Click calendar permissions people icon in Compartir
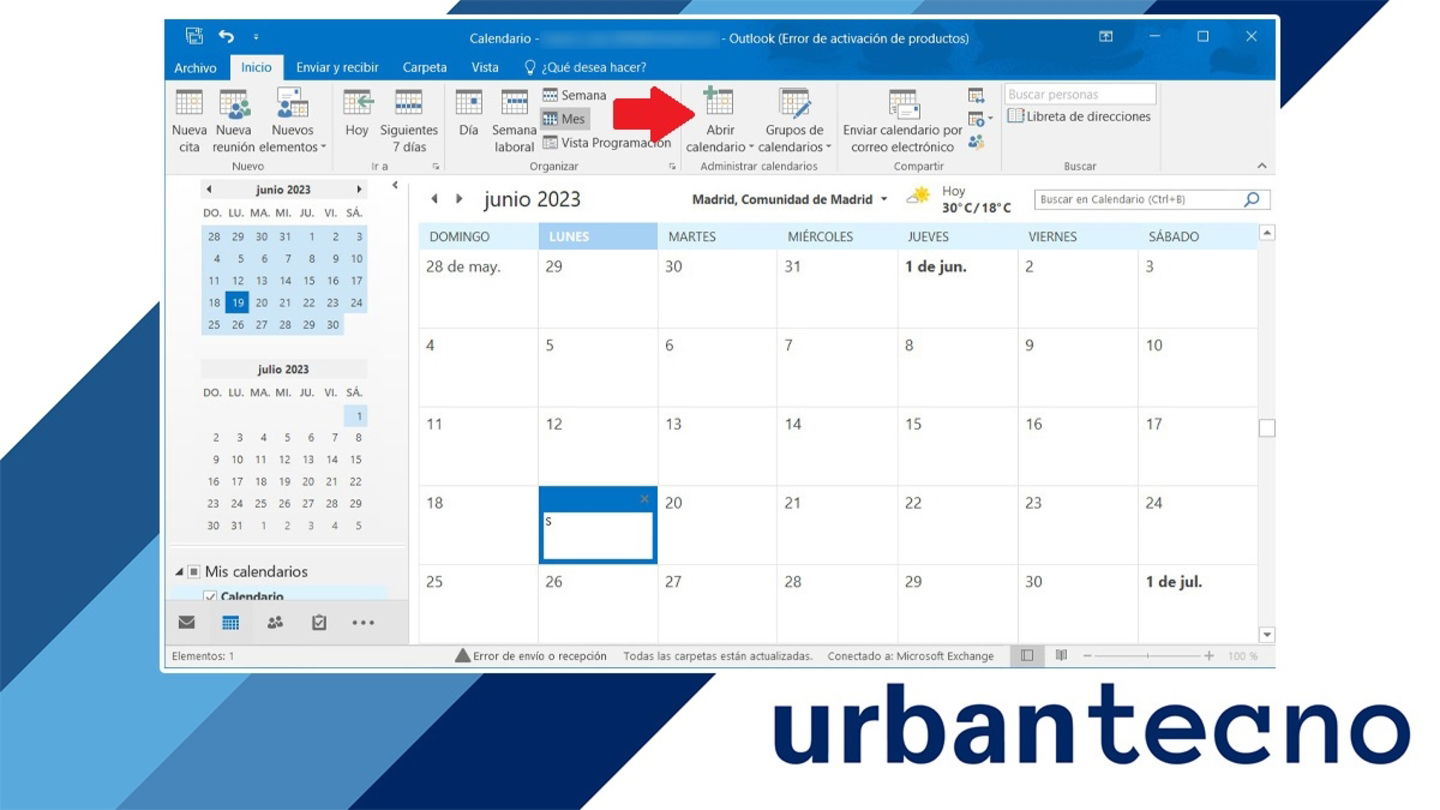The image size is (1440, 810). point(976,142)
